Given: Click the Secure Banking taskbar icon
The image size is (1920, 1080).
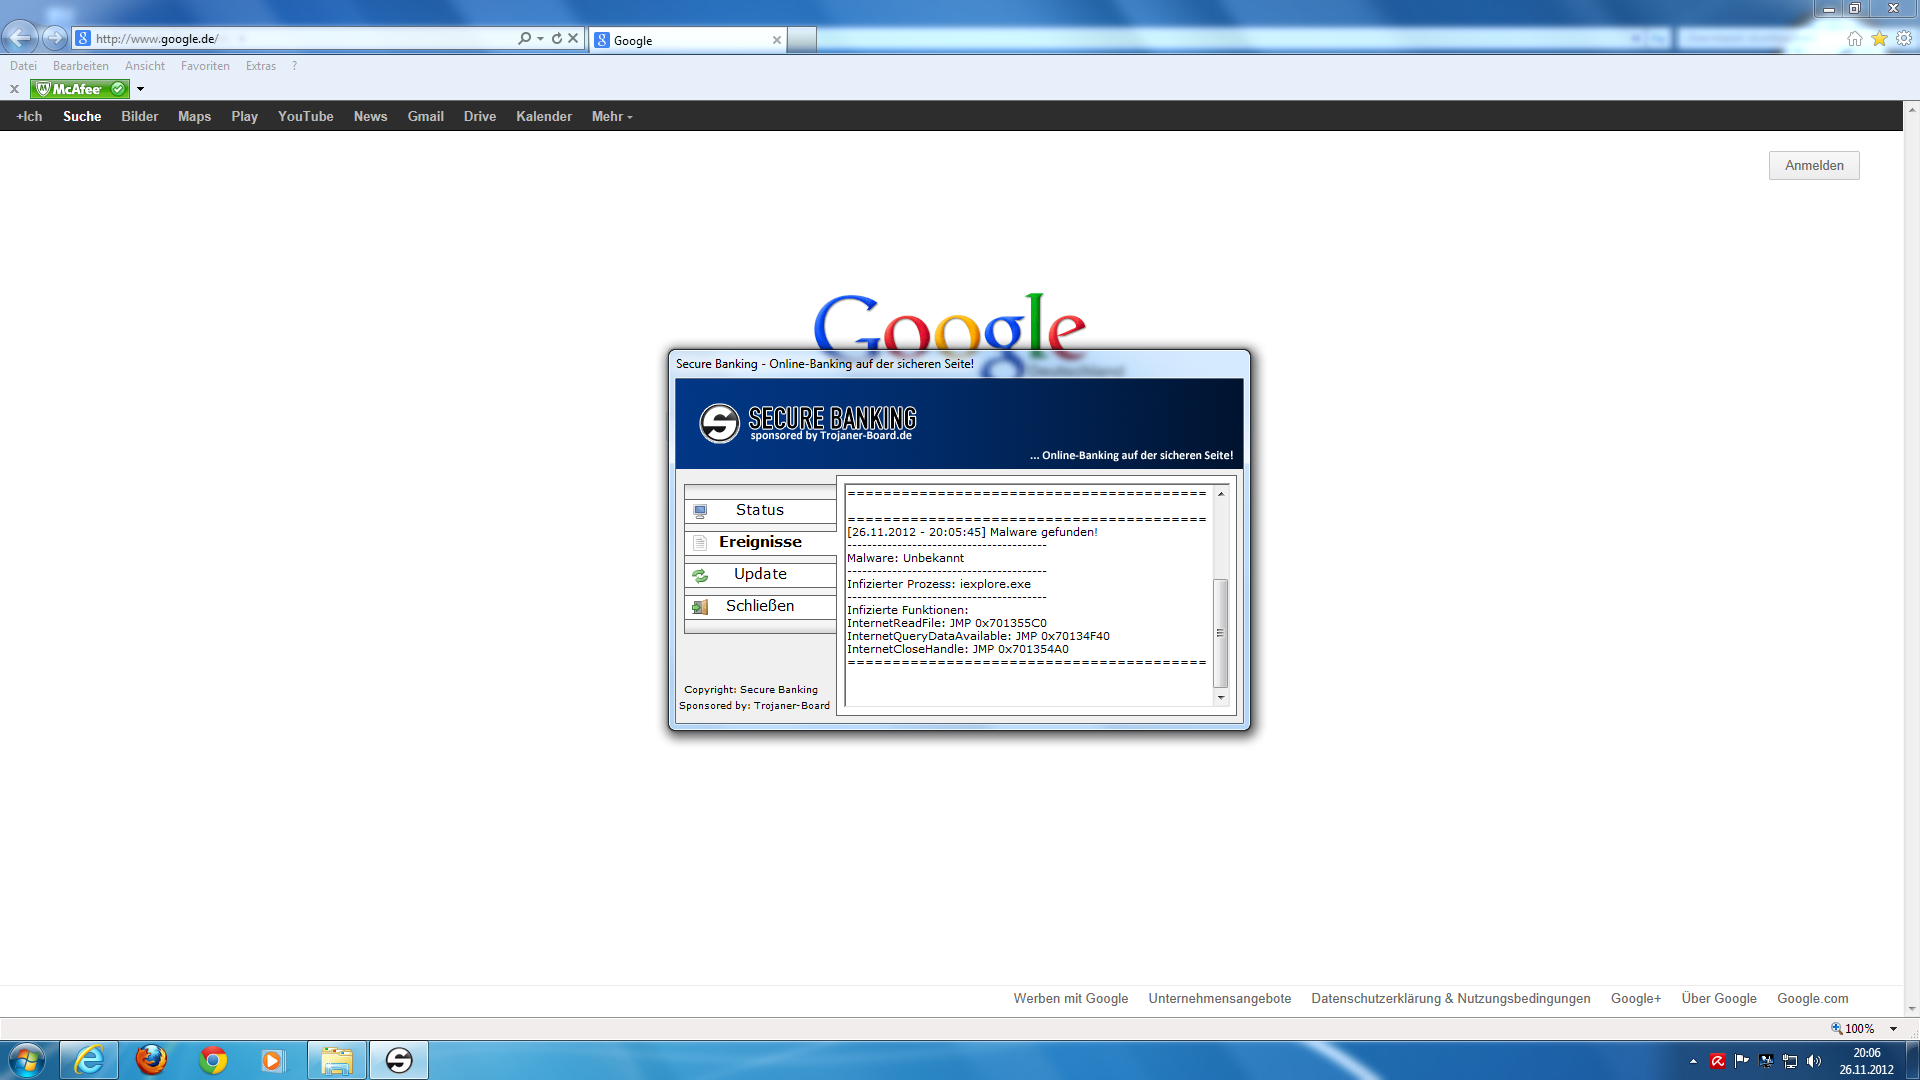Looking at the screenshot, I should [399, 1060].
